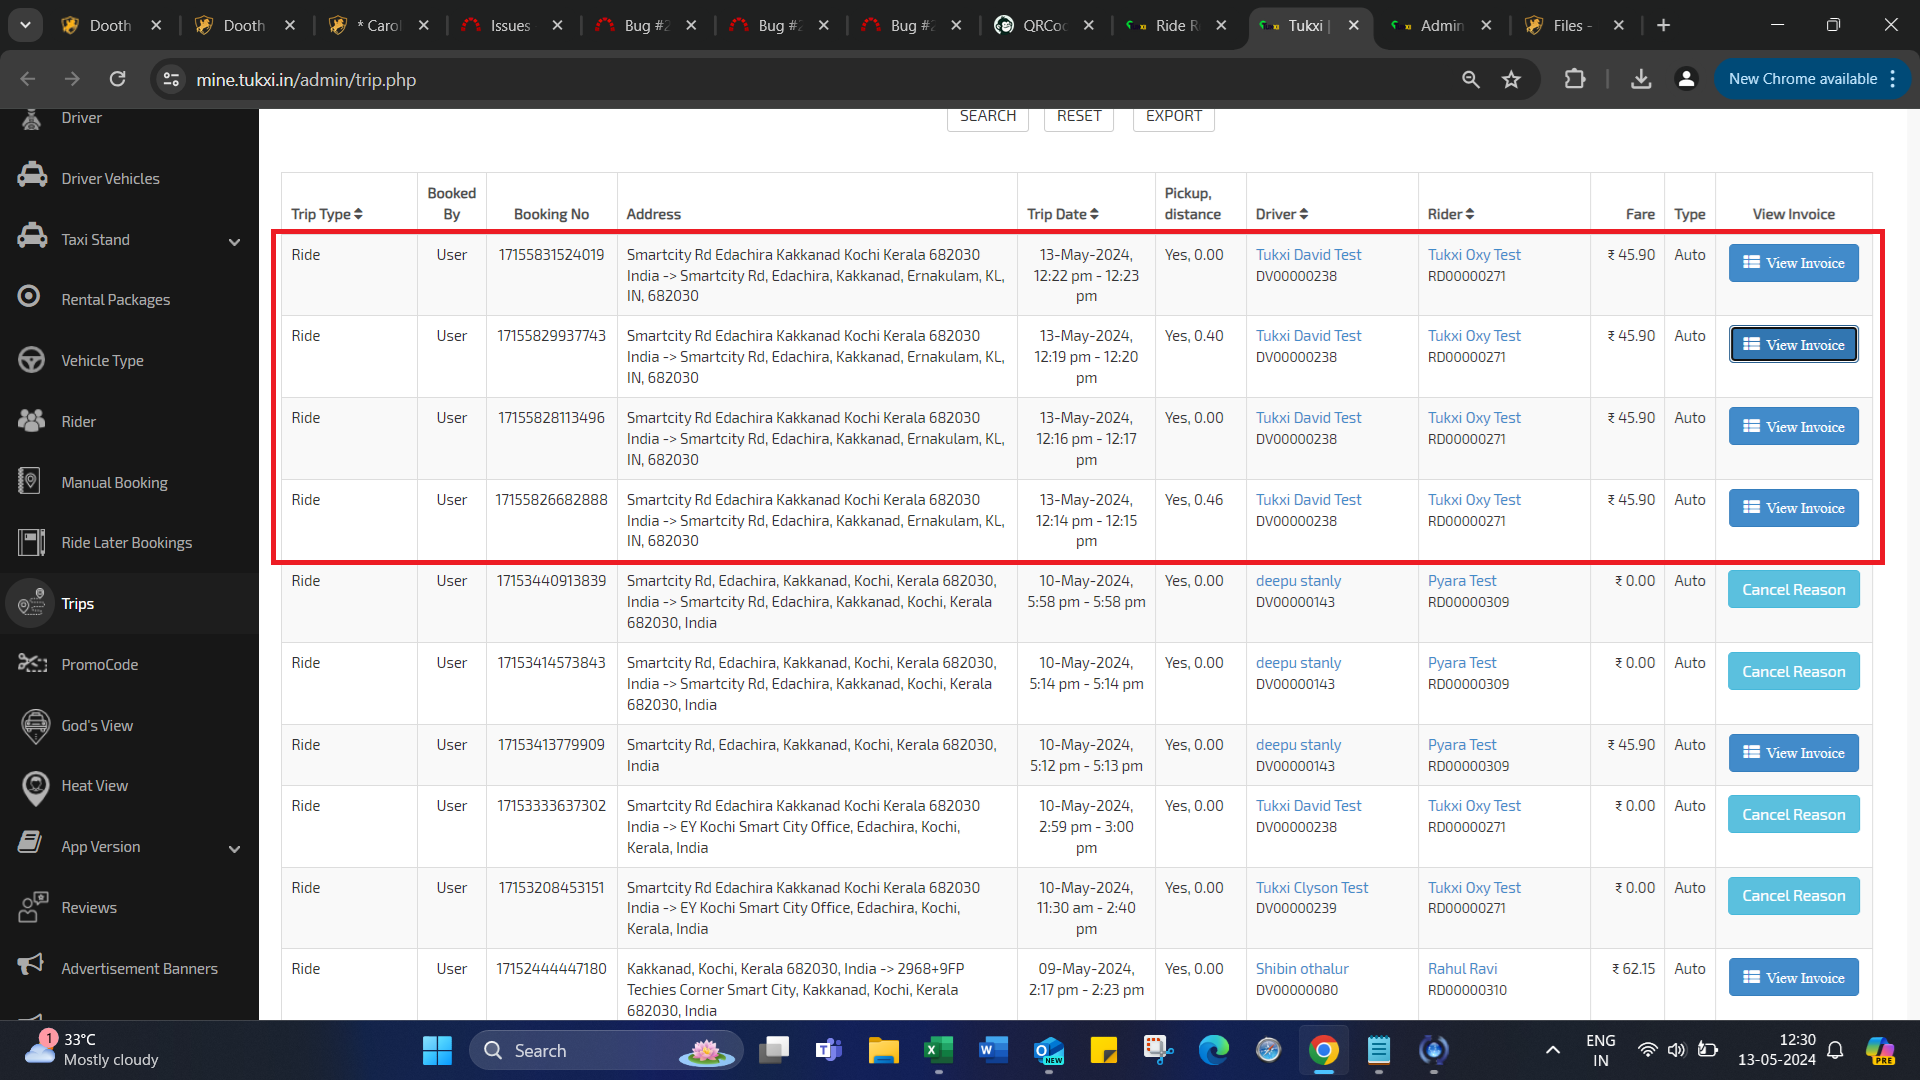Image resolution: width=1920 pixels, height=1080 pixels.
Task: Open the Pyara Test rider link
Action: 1461,581
